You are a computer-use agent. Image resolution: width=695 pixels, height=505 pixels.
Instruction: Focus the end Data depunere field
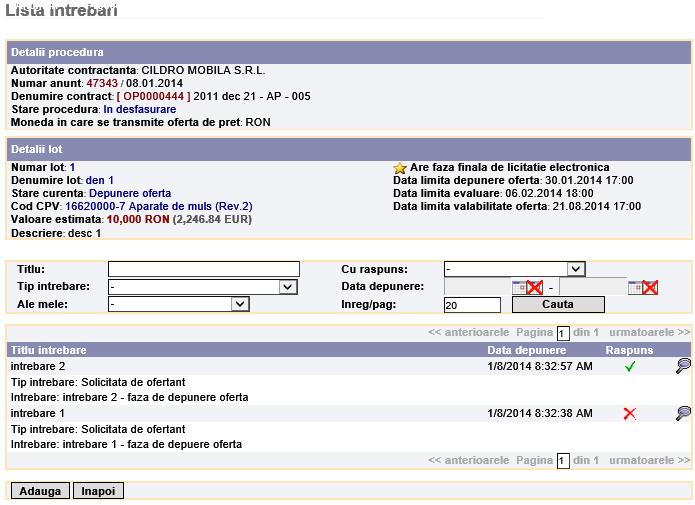593,287
